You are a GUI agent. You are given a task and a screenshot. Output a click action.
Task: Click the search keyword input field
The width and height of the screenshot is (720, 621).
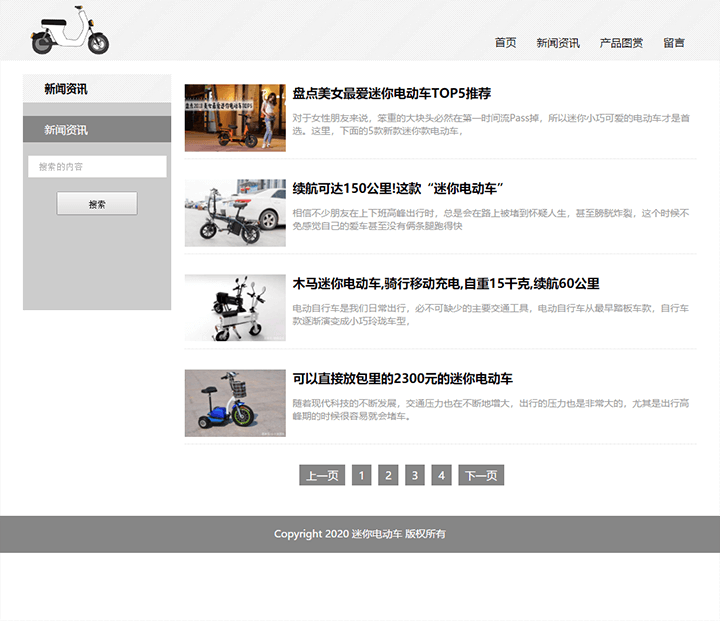coord(97,167)
